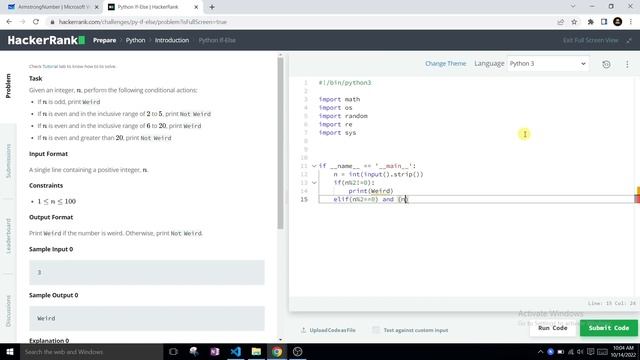
Task: Click the network icon in system tray
Action: click(x=571, y=352)
